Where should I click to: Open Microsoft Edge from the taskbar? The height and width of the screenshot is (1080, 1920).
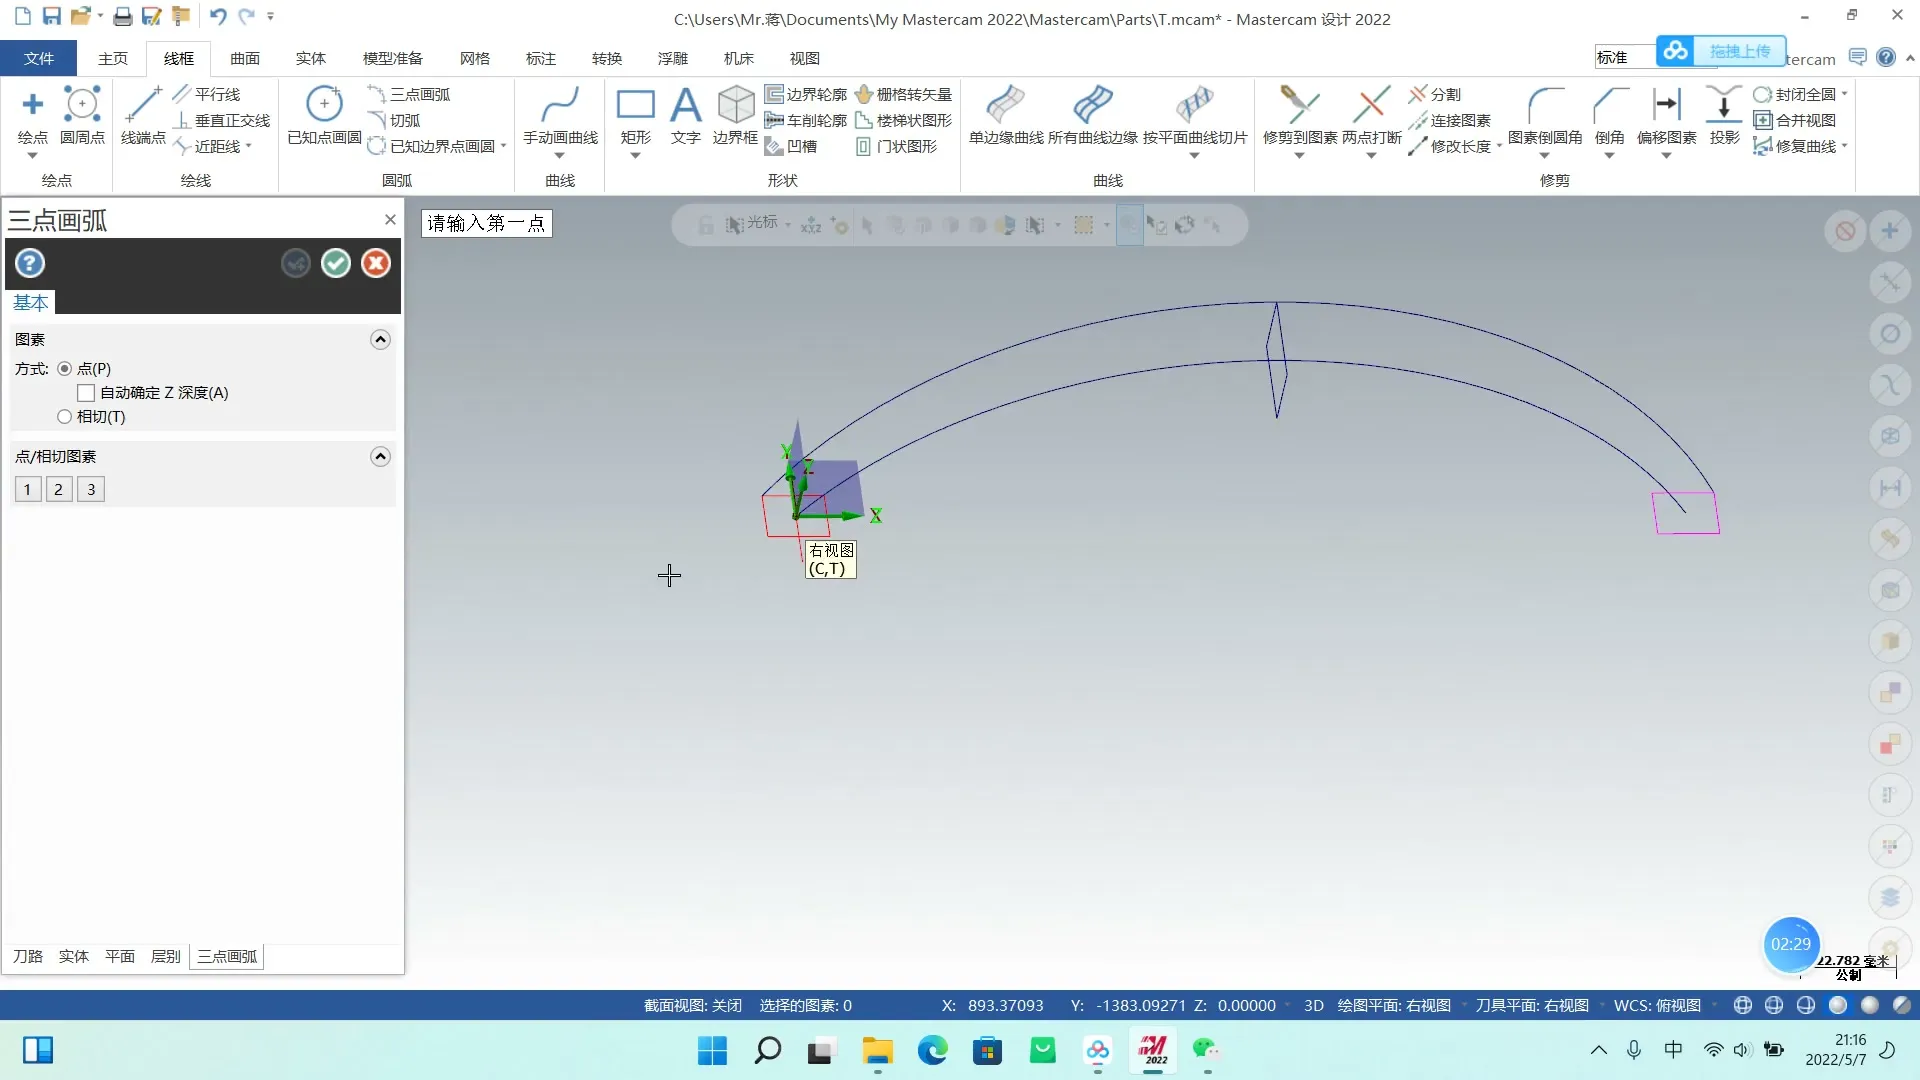[932, 1051]
